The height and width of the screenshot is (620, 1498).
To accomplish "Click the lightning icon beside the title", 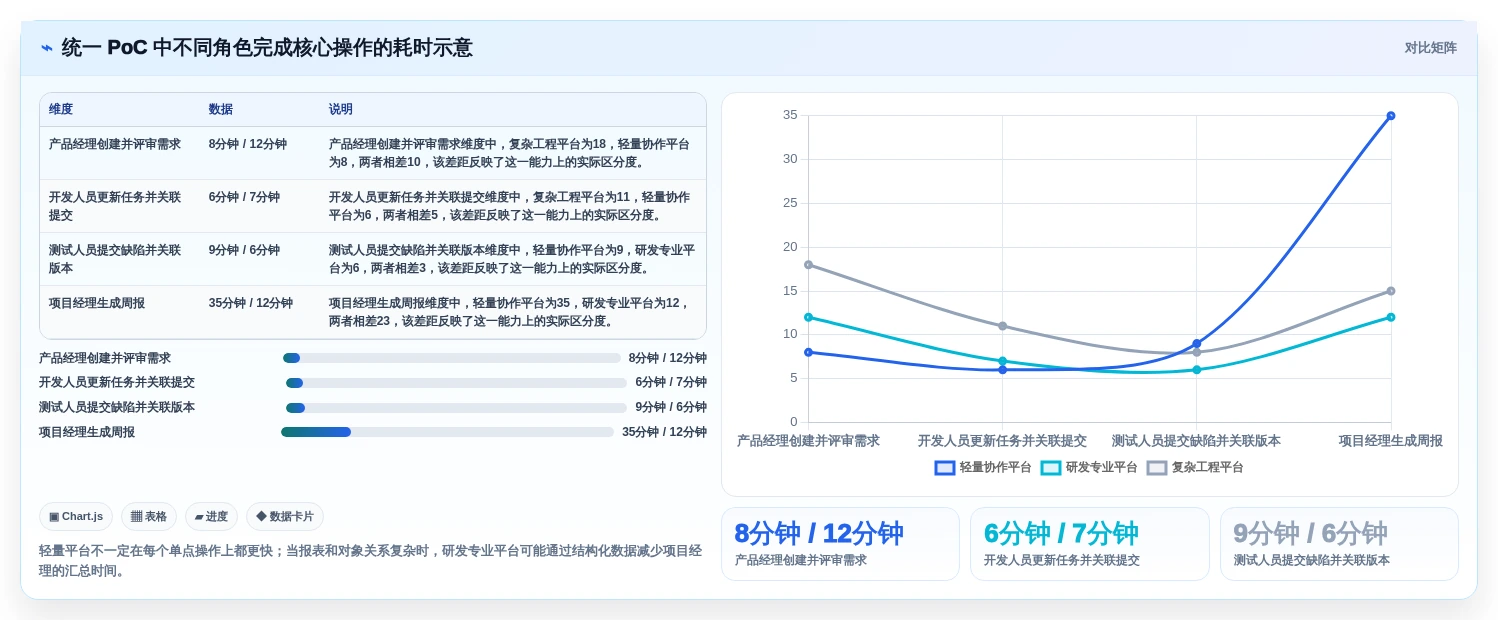I will (x=47, y=48).
